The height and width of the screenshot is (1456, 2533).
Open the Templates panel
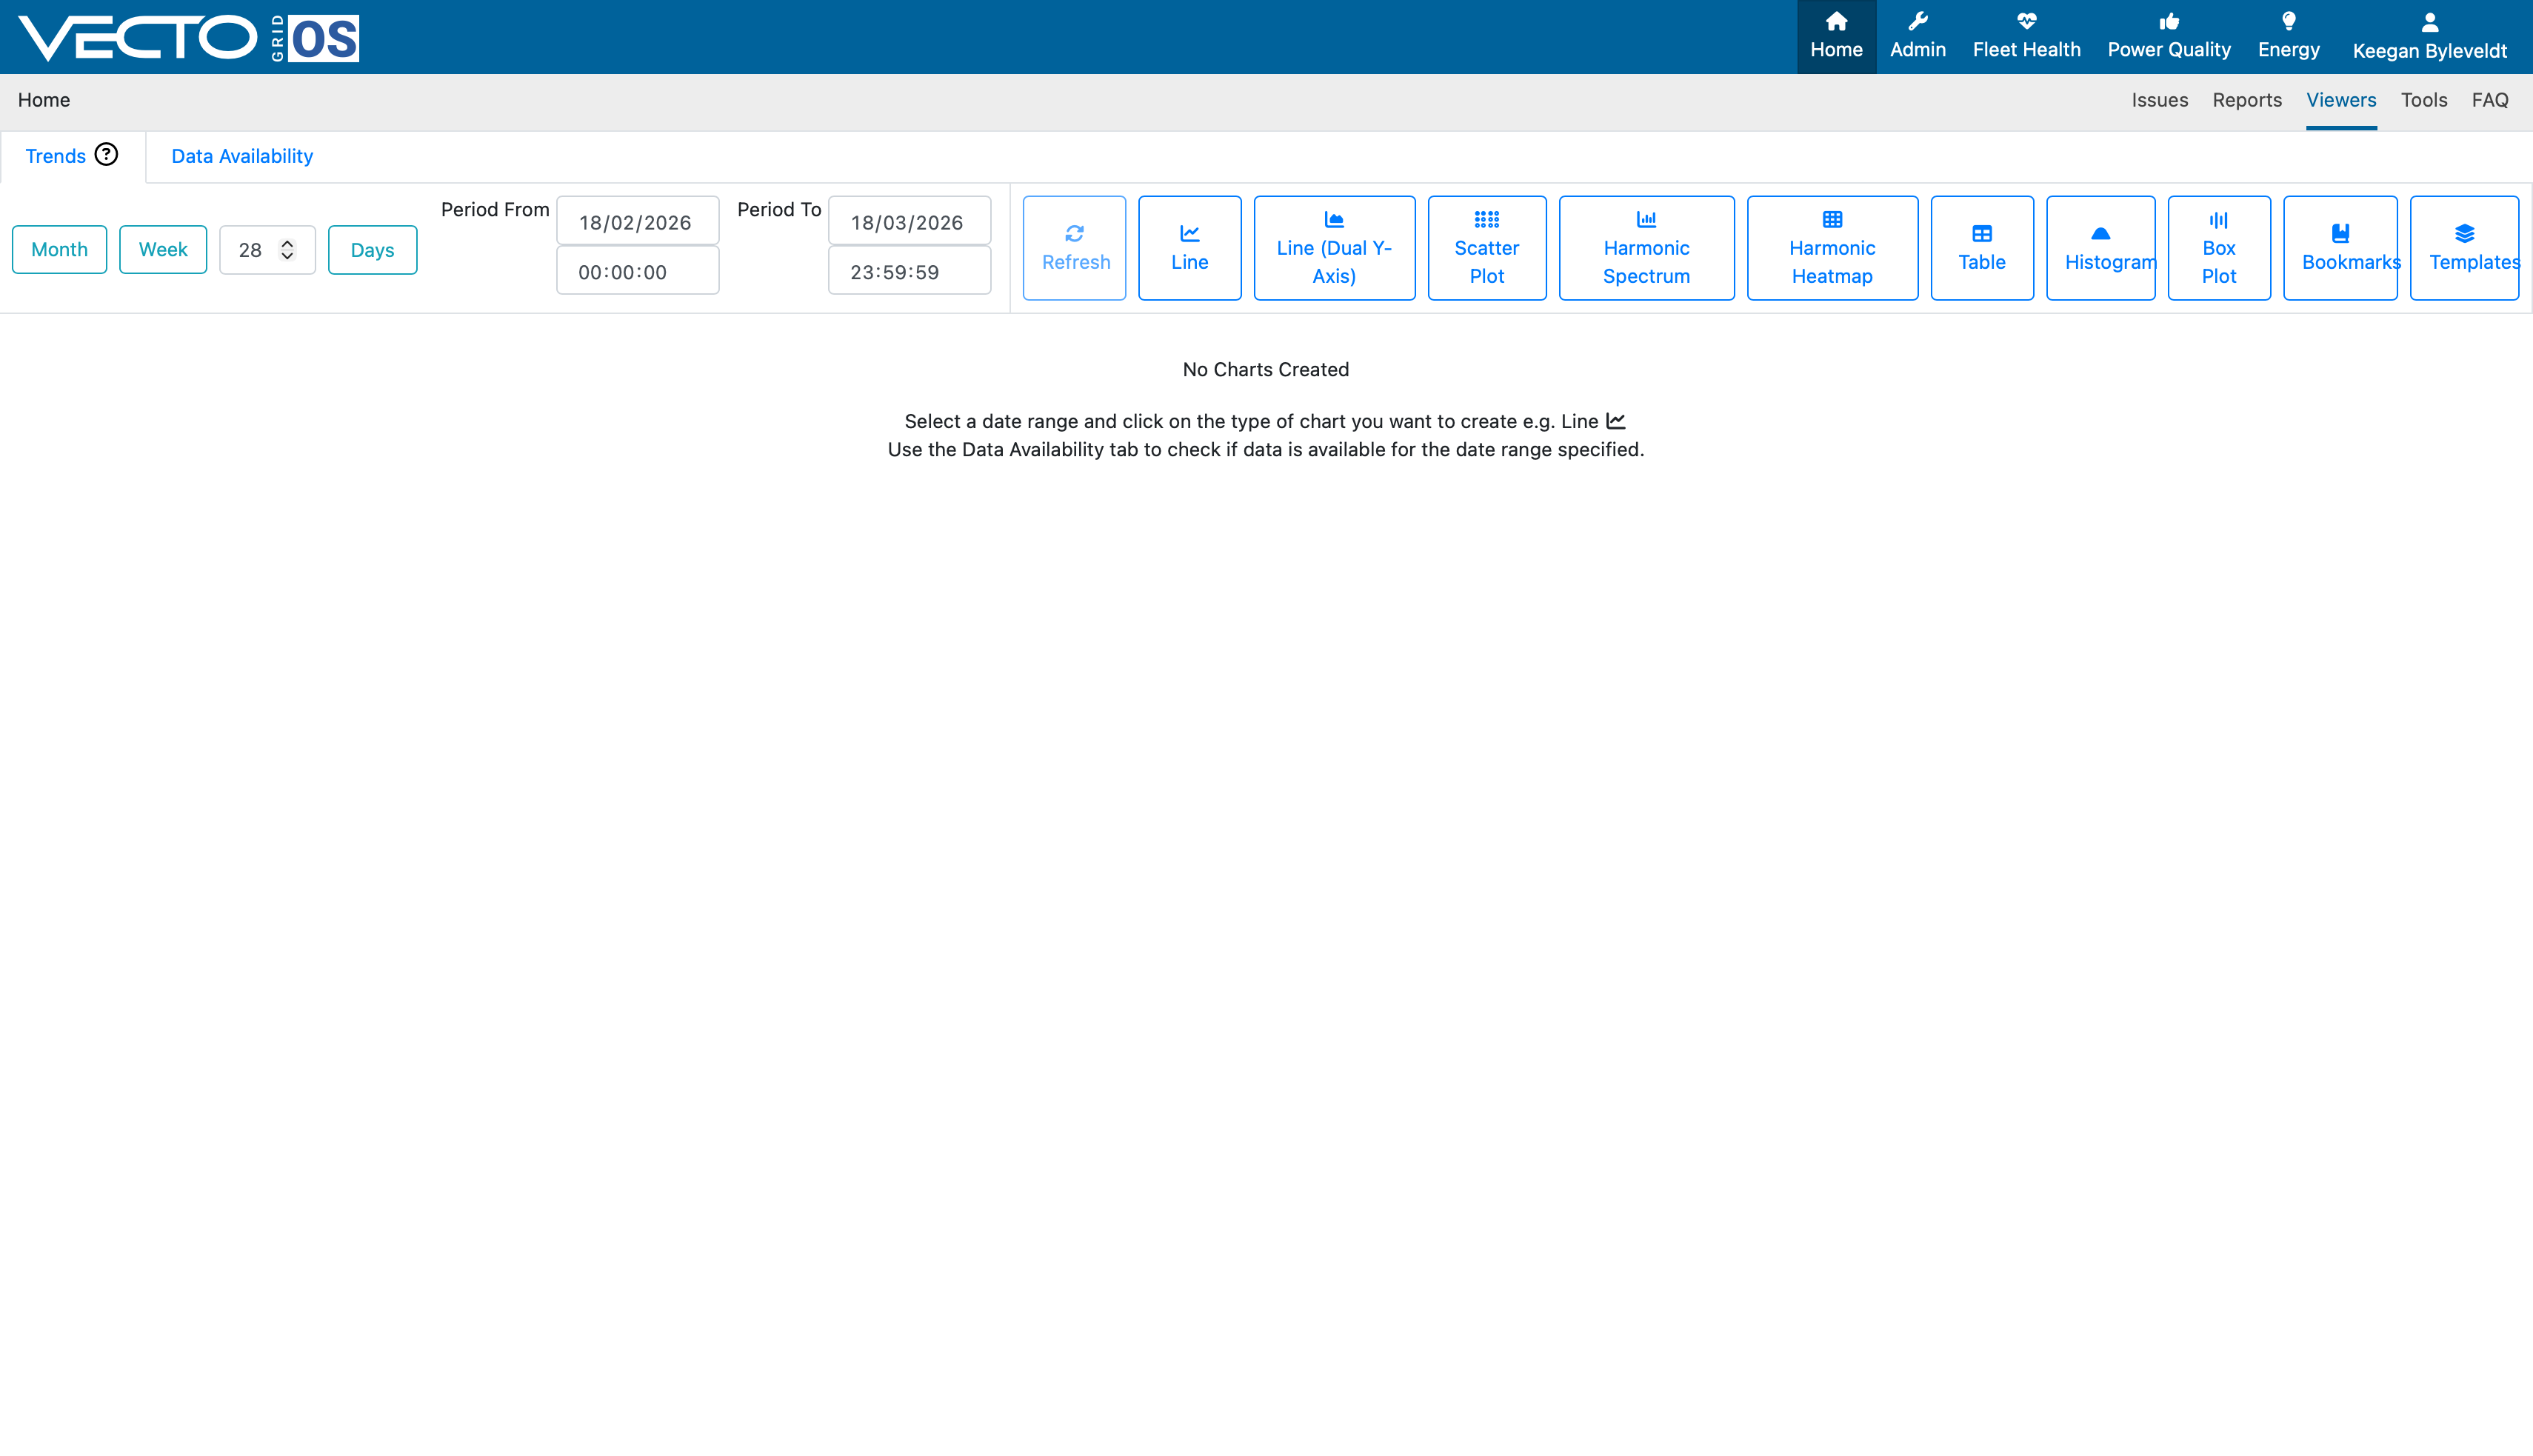coord(2464,248)
